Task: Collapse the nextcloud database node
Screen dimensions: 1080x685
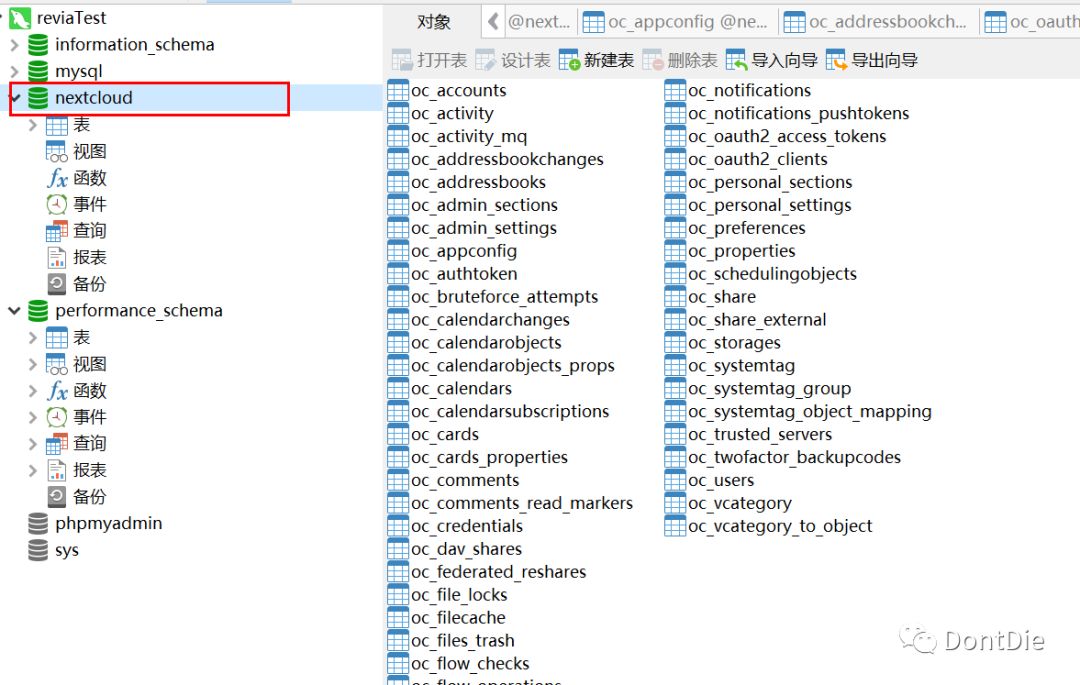Action: pos(14,98)
